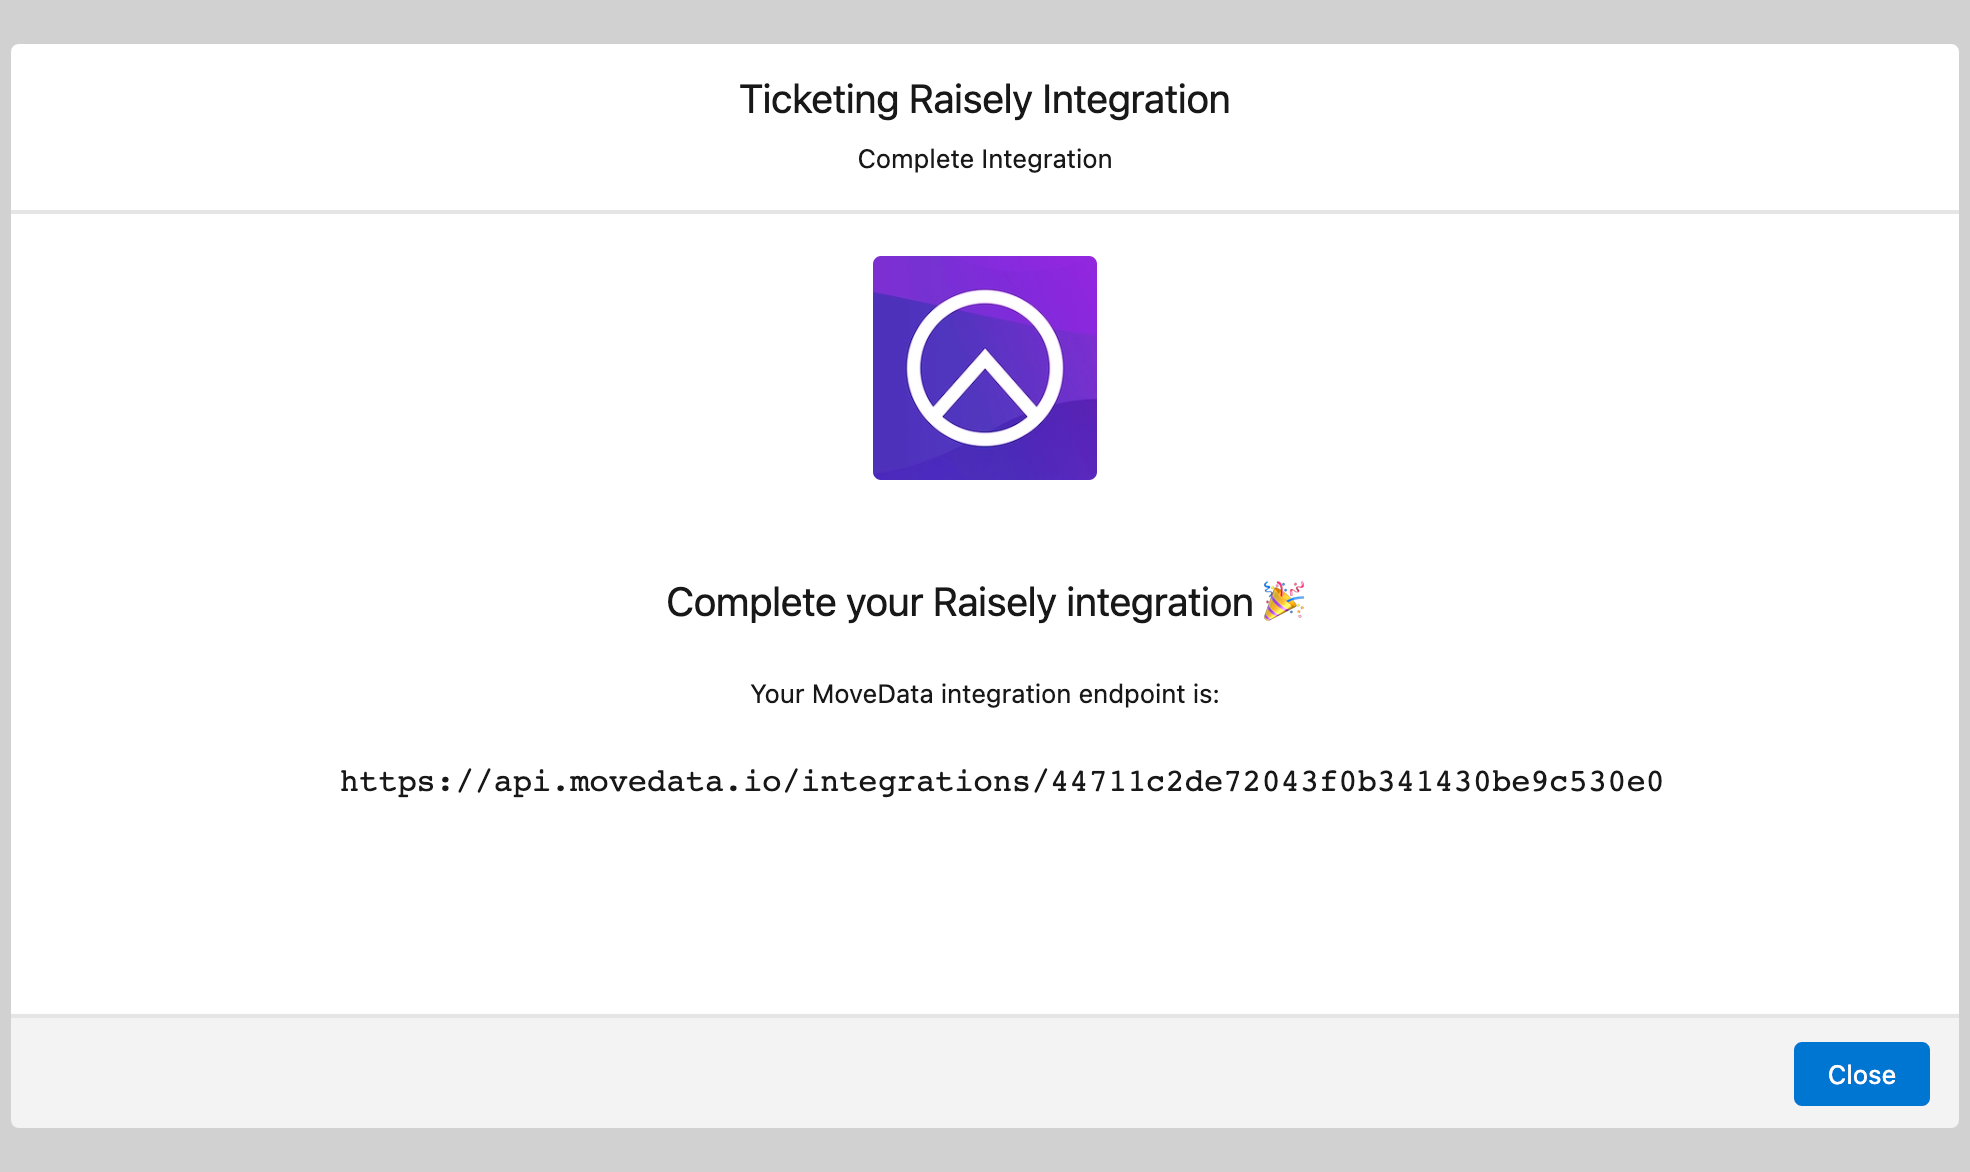Screen dimensions: 1970x1172
Task: Click the word "Ticketing" in the title
Action: coord(819,100)
